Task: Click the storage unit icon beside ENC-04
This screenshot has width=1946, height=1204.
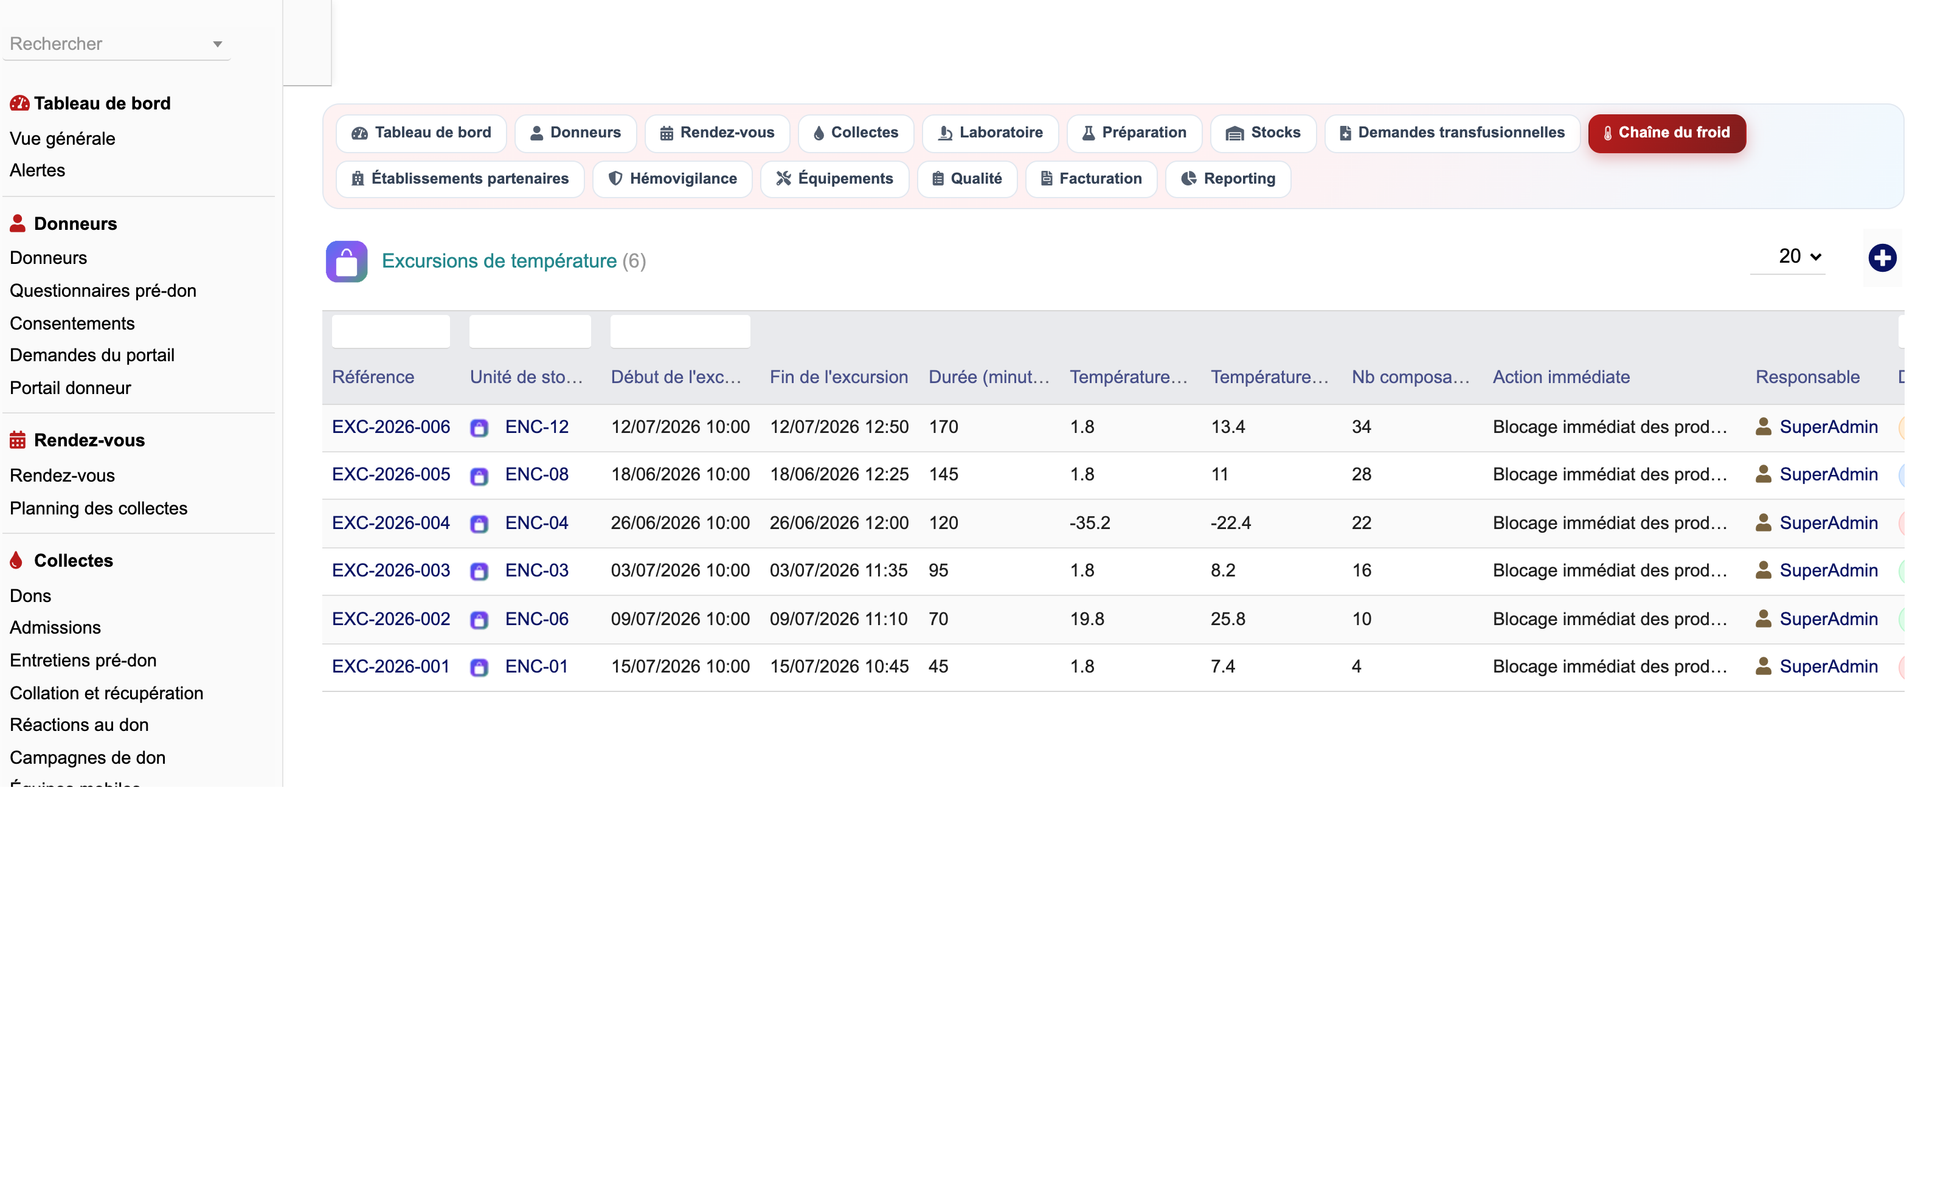Action: click(479, 524)
